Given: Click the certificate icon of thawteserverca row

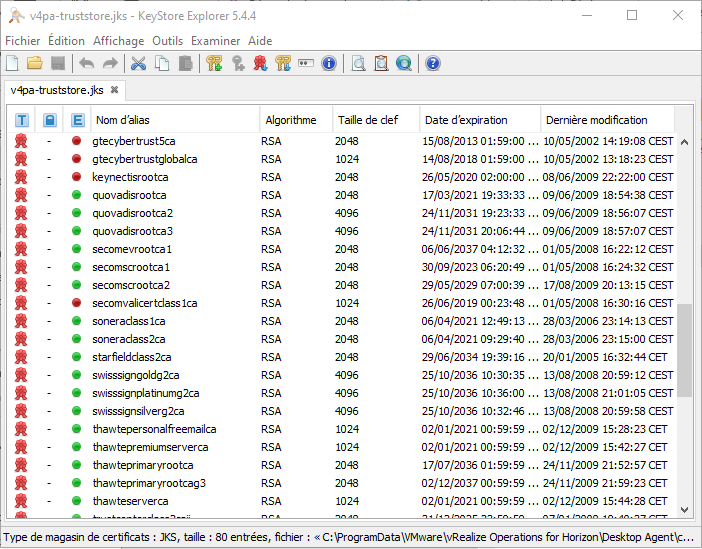Looking at the screenshot, I should pyautogui.click(x=21, y=501).
